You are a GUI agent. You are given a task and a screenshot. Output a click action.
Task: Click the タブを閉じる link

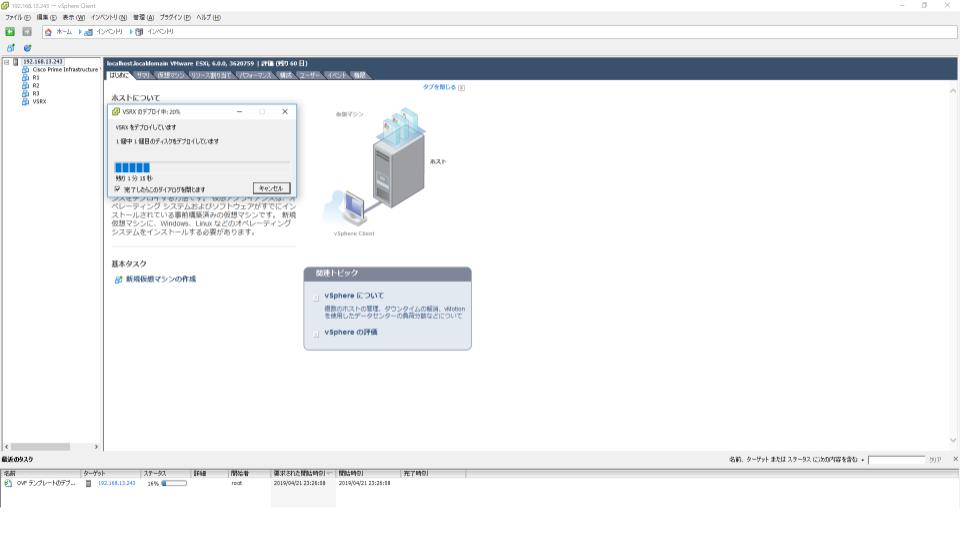(440, 88)
